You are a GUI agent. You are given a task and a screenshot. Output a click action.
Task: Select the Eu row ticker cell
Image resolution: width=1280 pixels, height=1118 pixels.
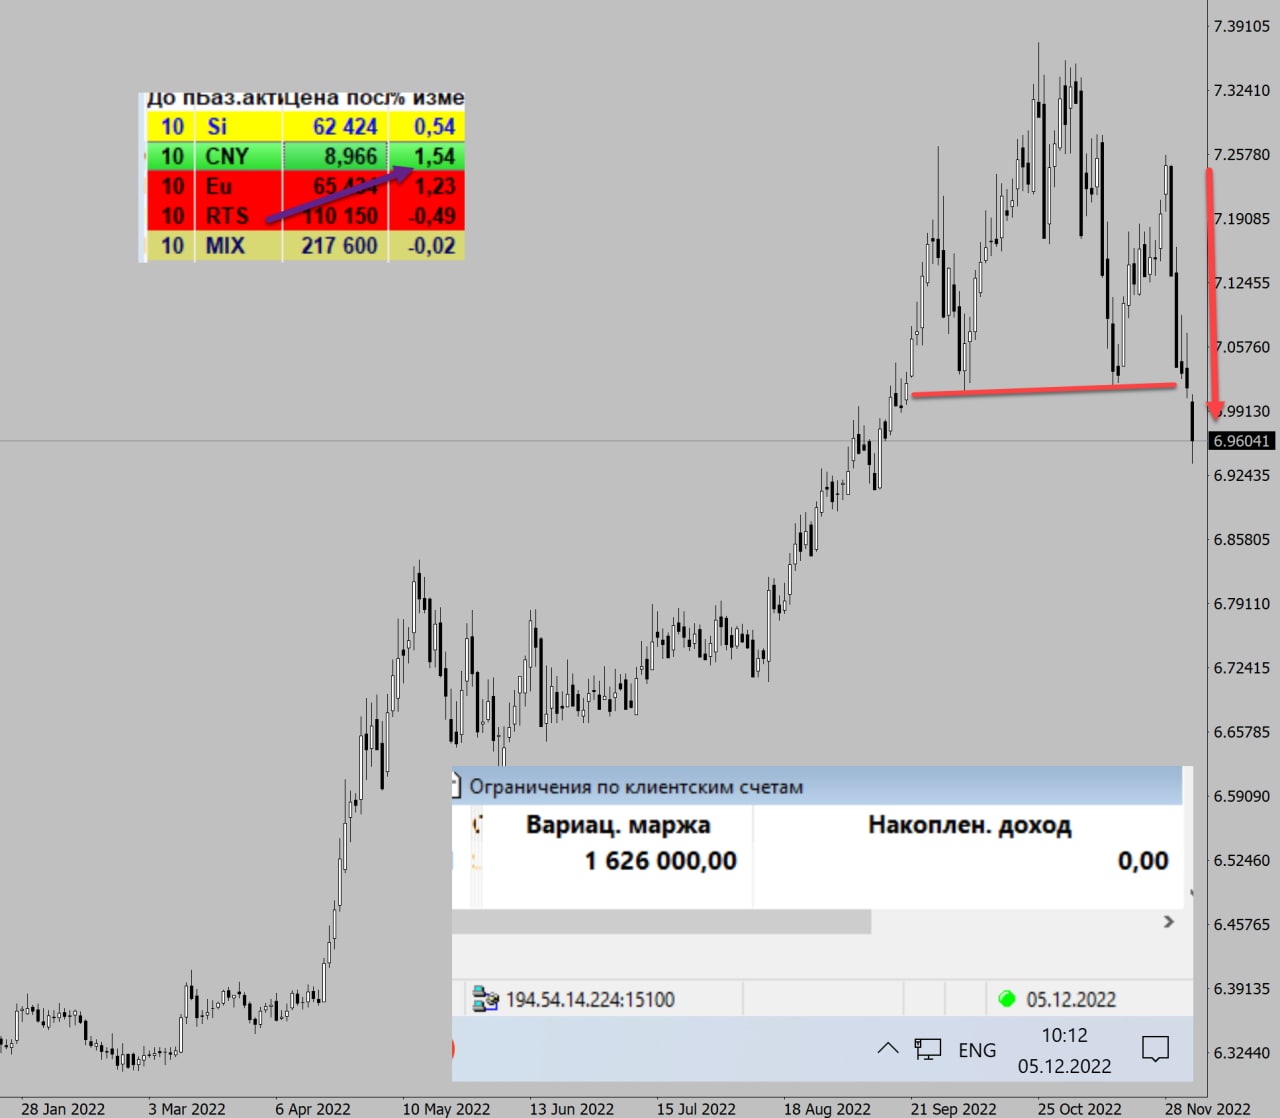click(219, 187)
